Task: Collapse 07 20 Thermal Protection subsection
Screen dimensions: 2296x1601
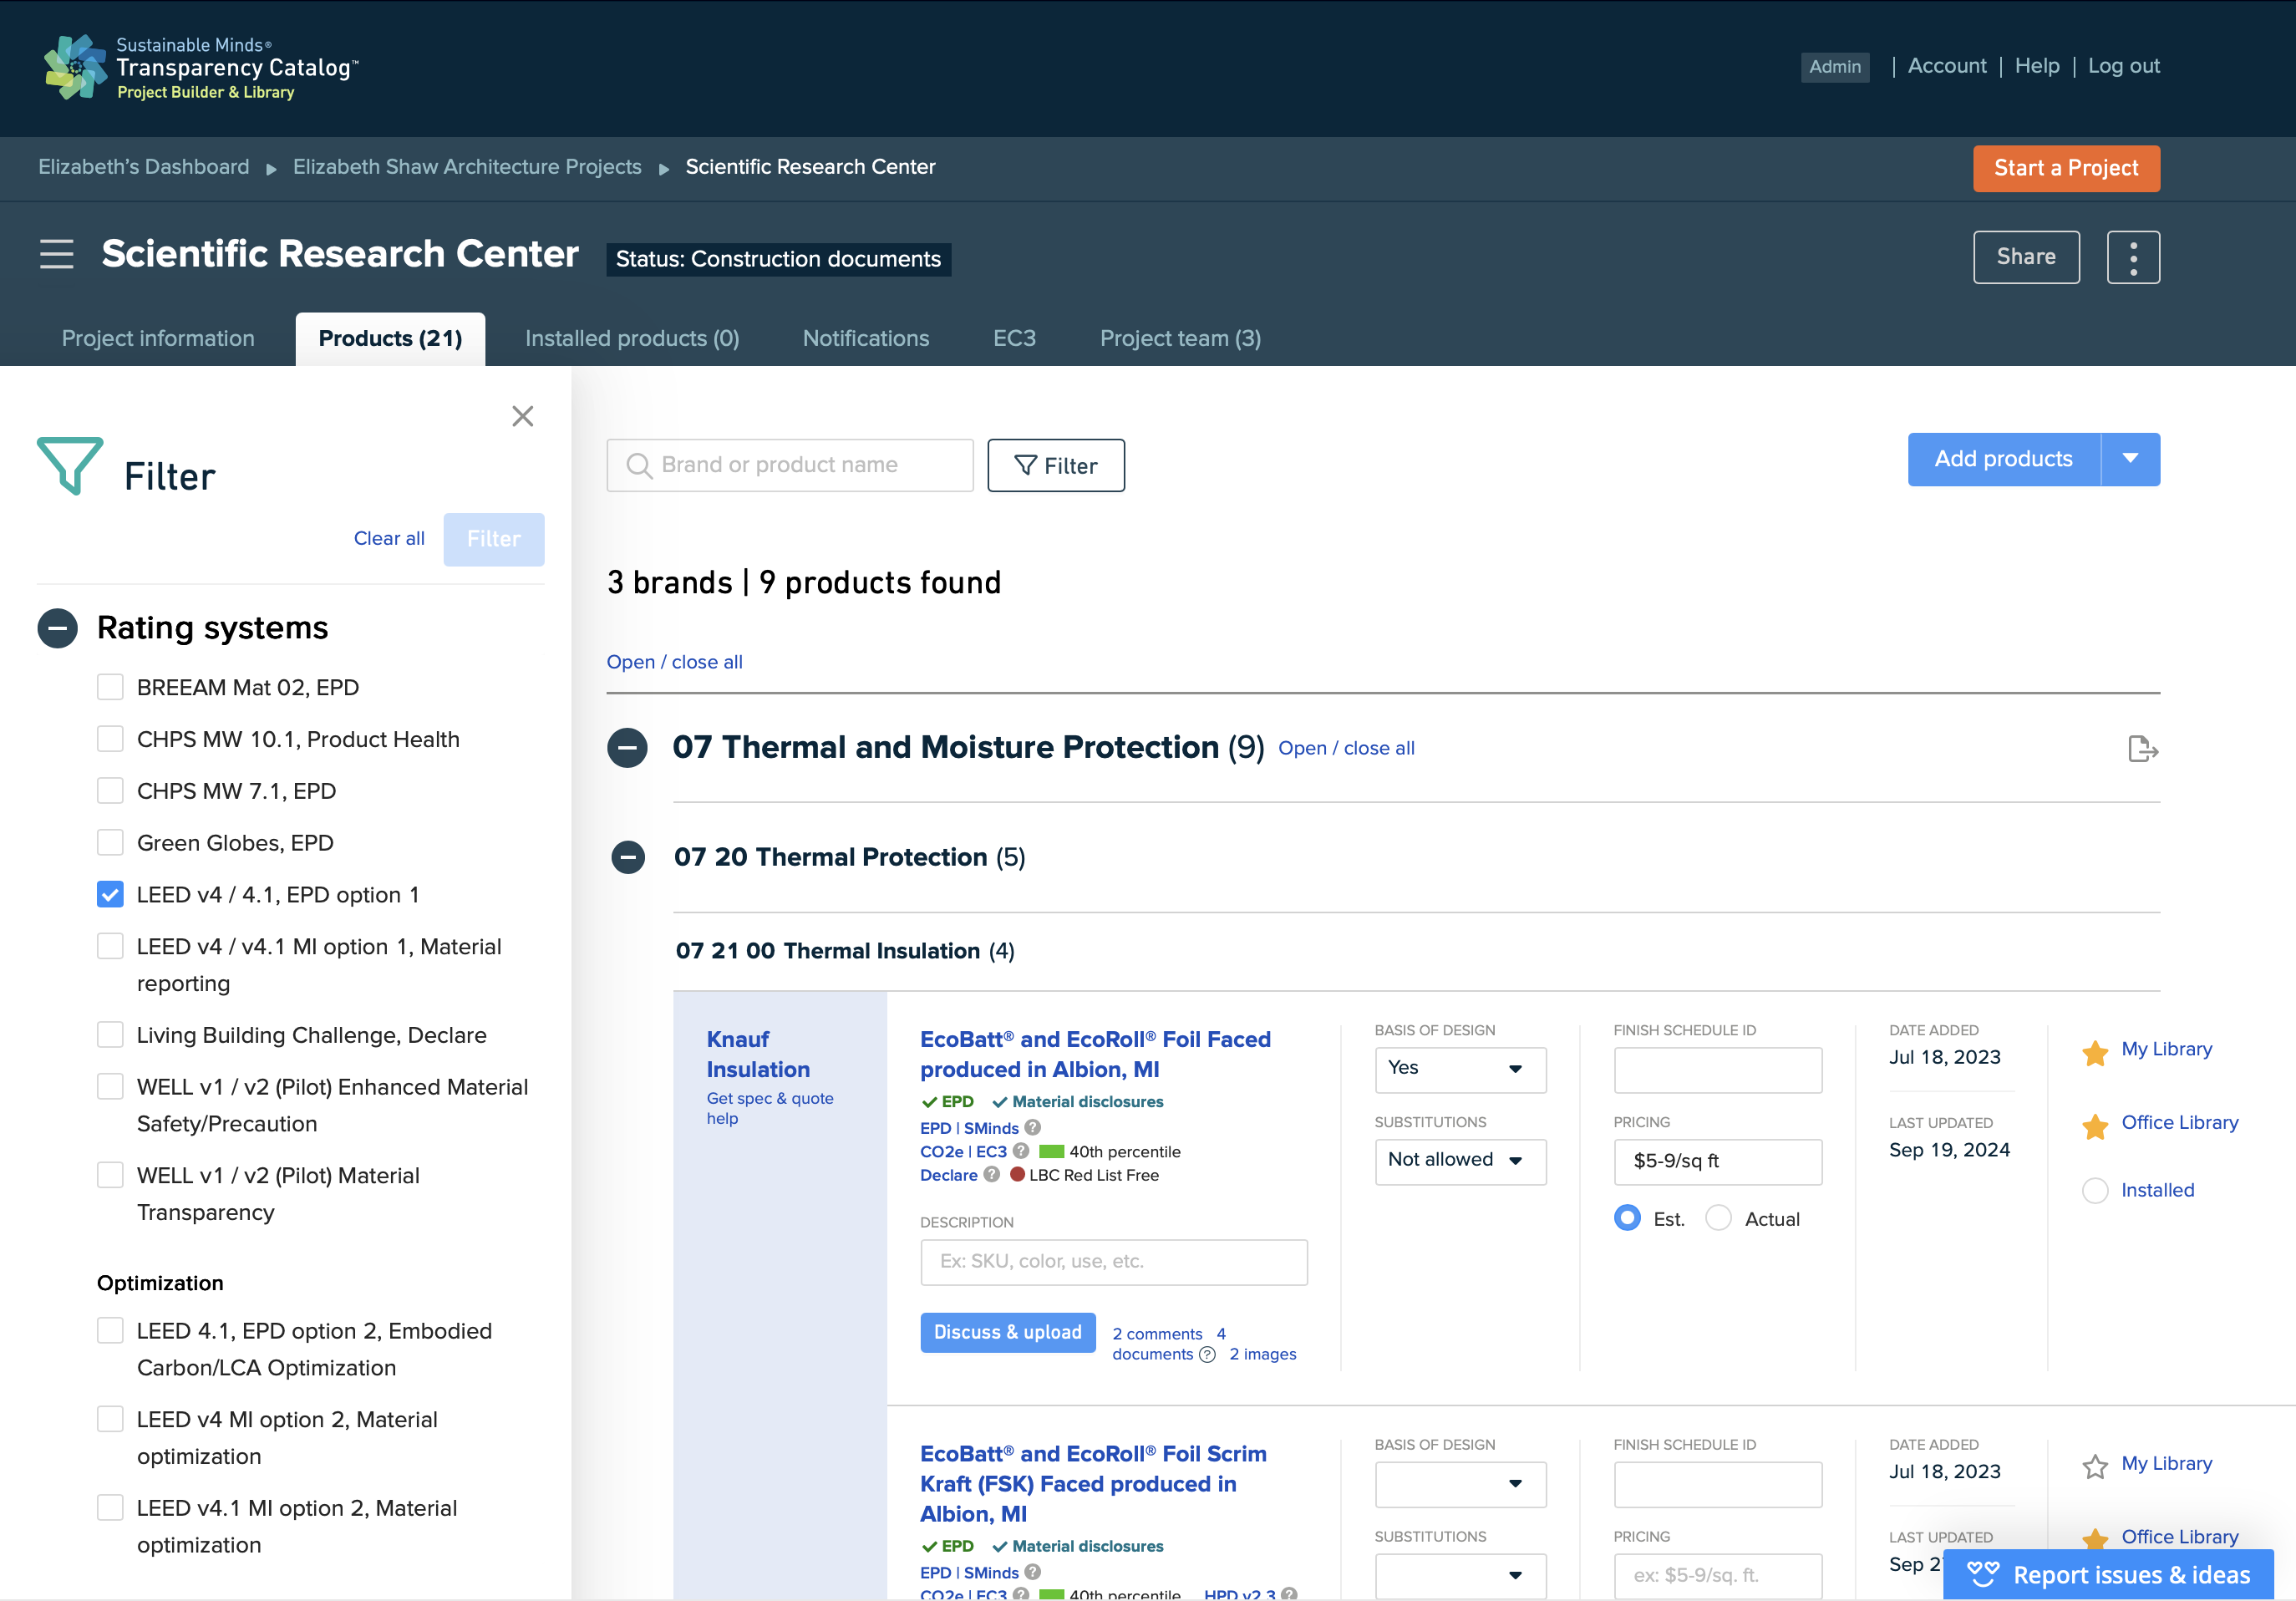Action: point(628,857)
